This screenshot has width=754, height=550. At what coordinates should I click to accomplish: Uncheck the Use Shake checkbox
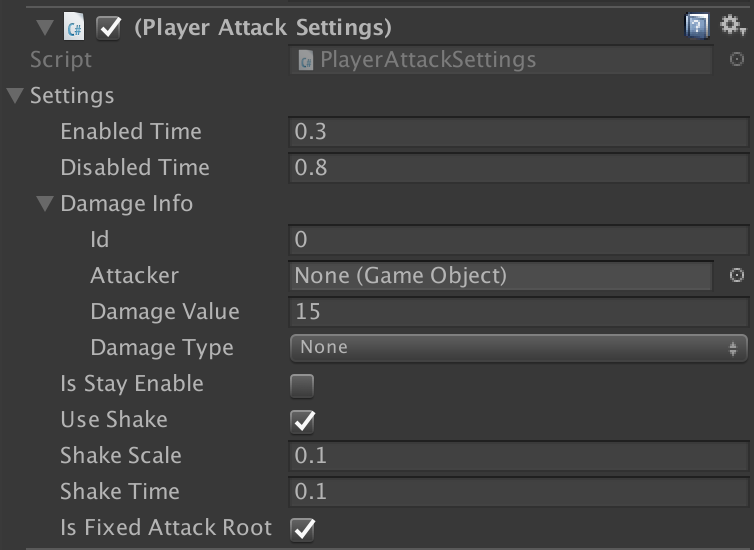point(302,422)
